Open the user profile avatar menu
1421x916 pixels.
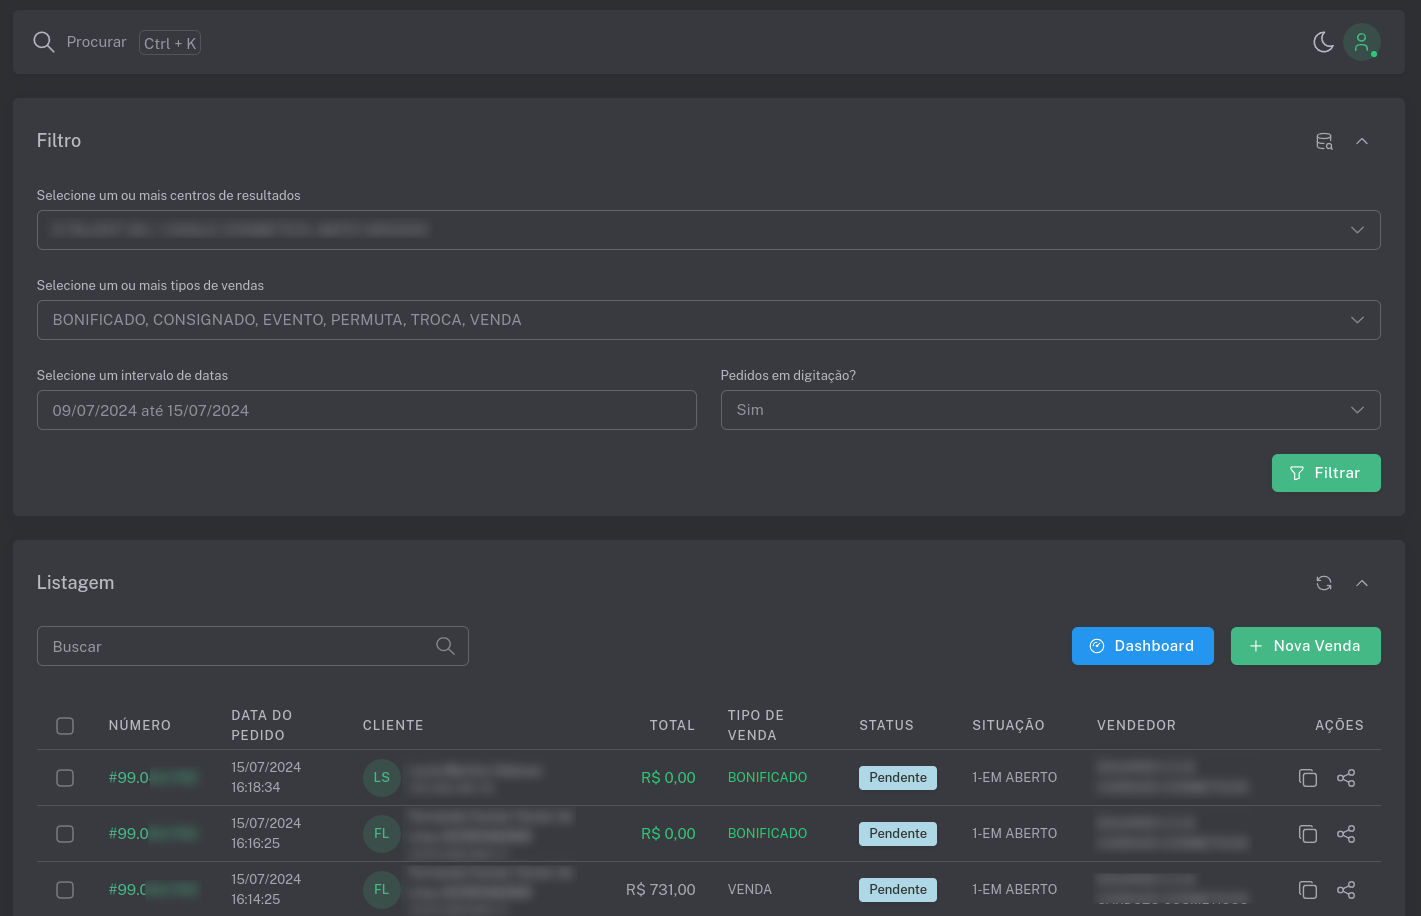coord(1361,42)
